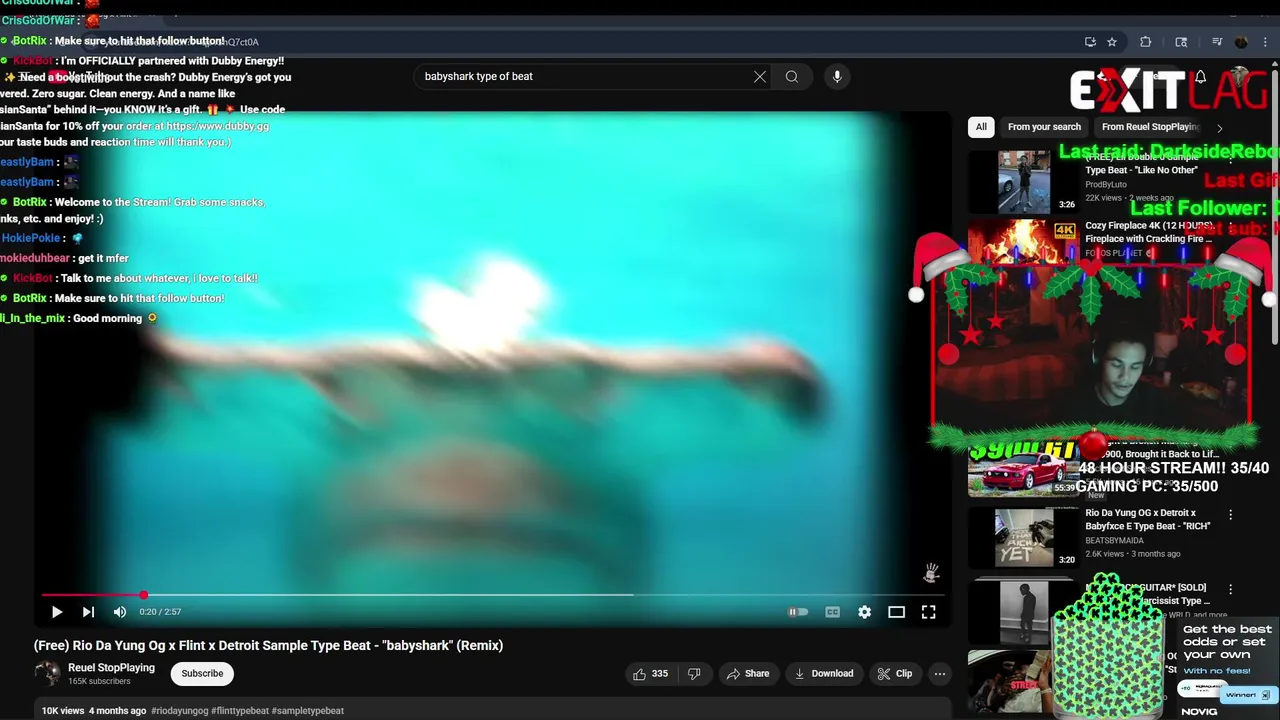The width and height of the screenshot is (1280, 720).
Task: Click the 'Good morning' chat message
Action: pyautogui.click(x=79, y=318)
